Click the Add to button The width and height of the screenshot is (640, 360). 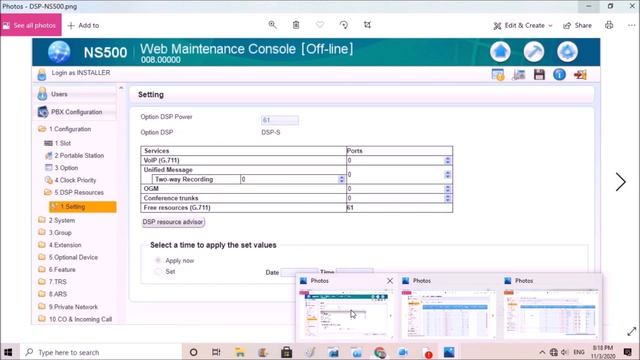tap(84, 25)
